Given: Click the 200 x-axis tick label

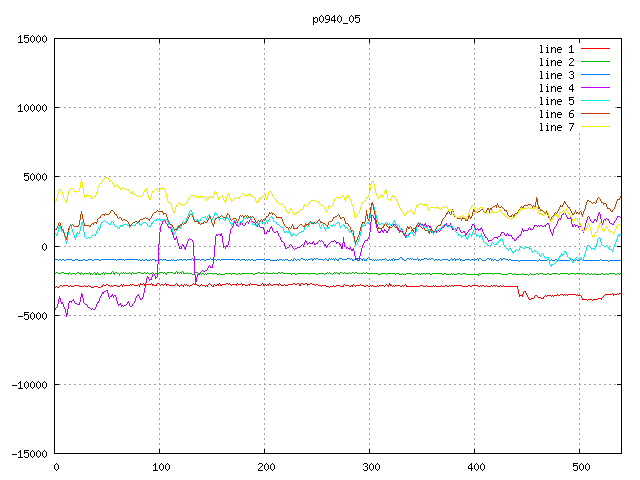Looking at the screenshot, I should point(265,467).
